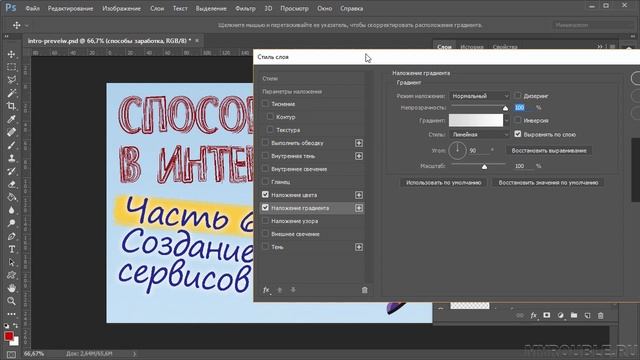This screenshot has height=360, width=640.
Task: Select the Magic Wand tool
Action: (x=11, y=93)
